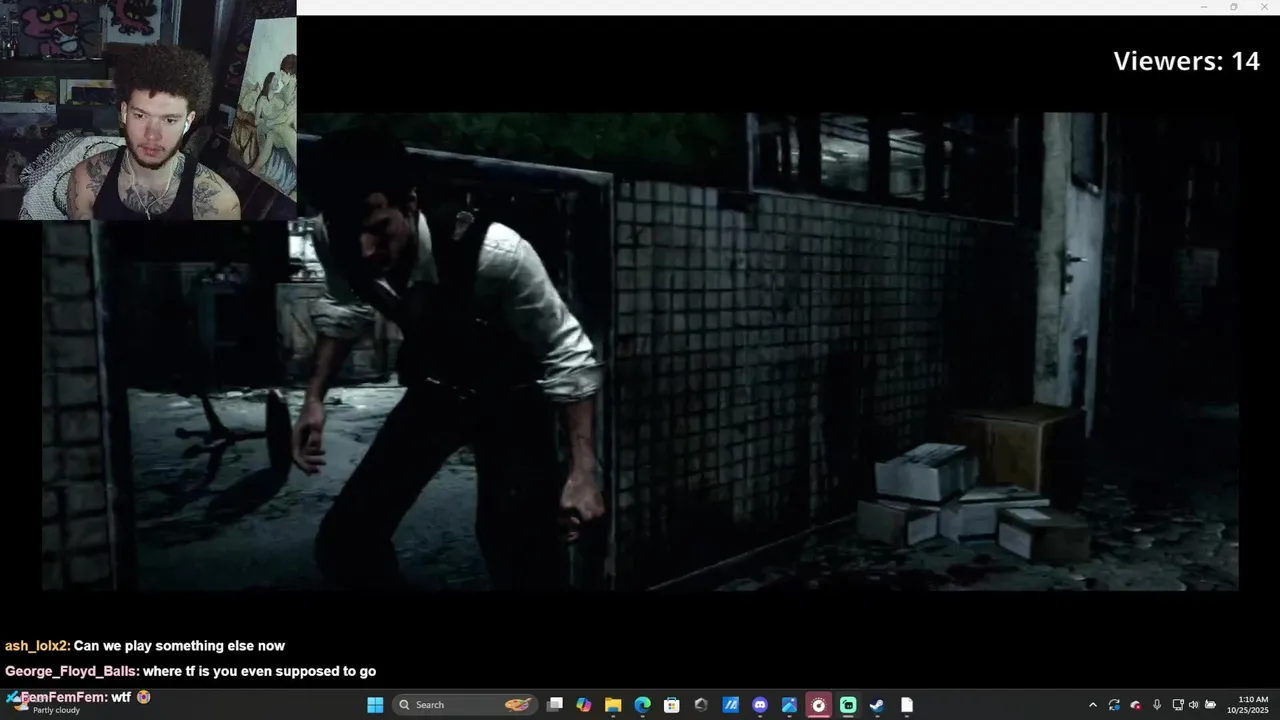Click the sync status tray icon
Image resolution: width=1280 pixels, height=720 pixels.
pos(1114,705)
